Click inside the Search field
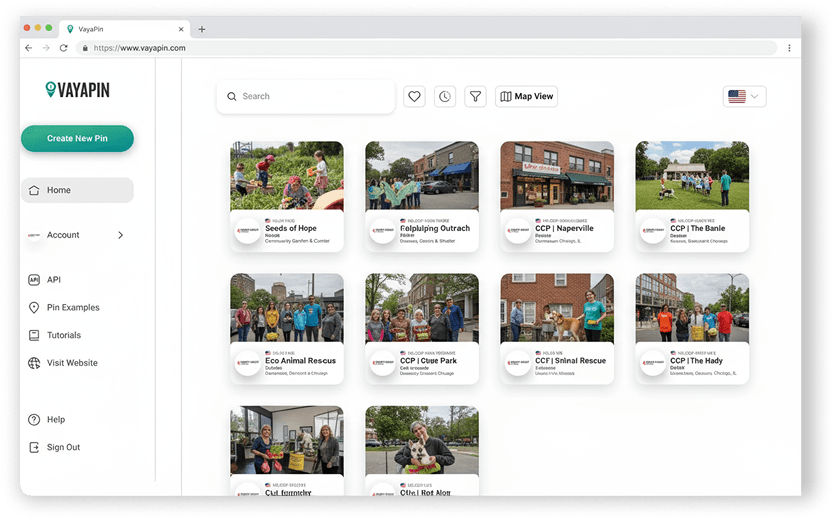The image size is (835, 520). (306, 96)
